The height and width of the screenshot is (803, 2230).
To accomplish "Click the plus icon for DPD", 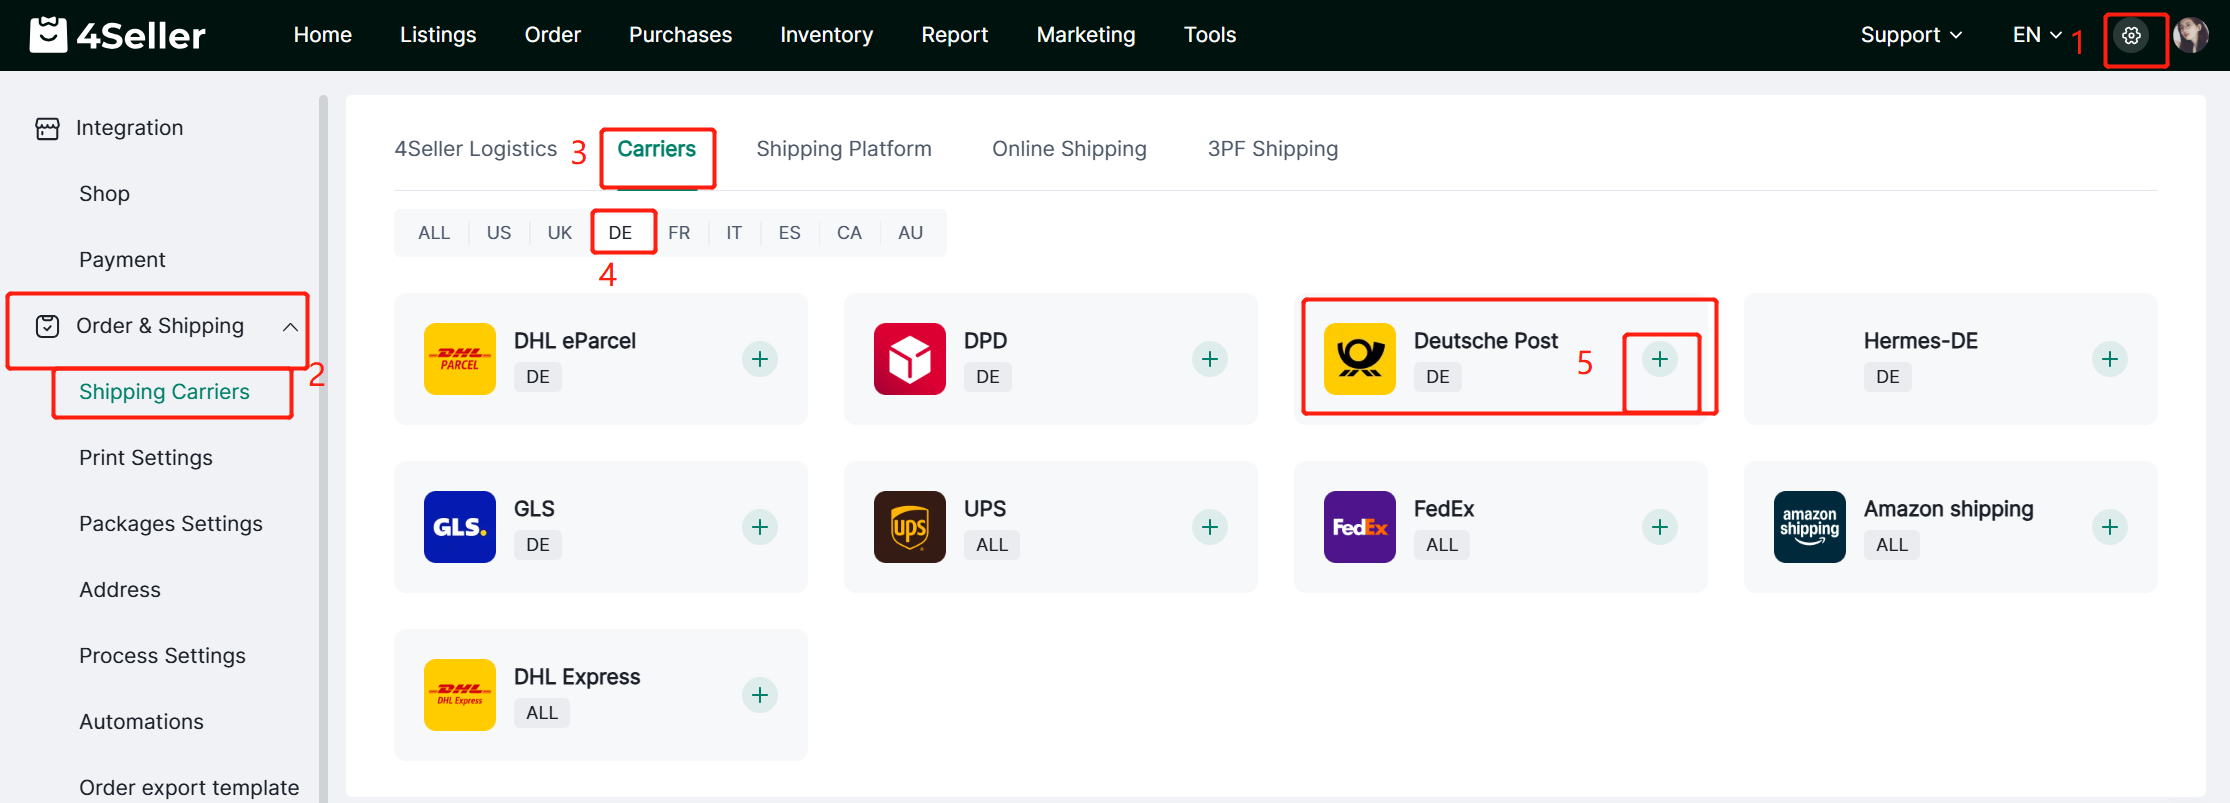I will (1209, 359).
